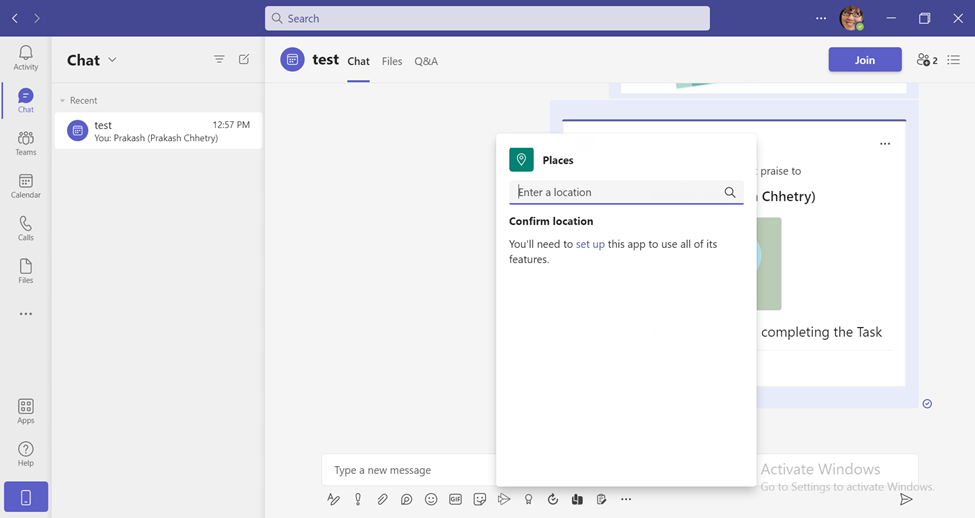Focus the top Search box
Viewport: 975px width, 518px height.
pyautogui.click(x=487, y=19)
